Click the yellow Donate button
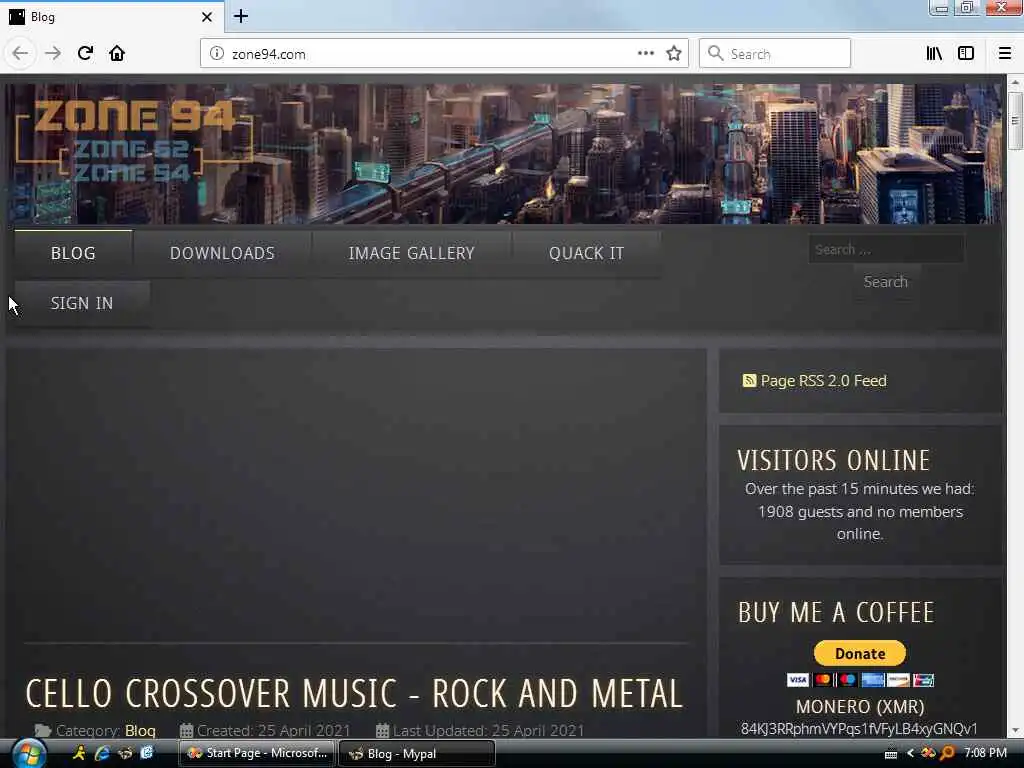The image size is (1024, 768). pyautogui.click(x=860, y=653)
